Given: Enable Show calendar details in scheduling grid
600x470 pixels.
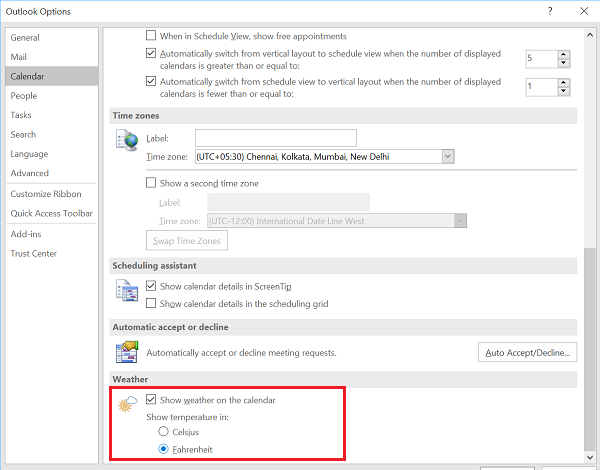Looking at the screenshot, I should [152, 303].
